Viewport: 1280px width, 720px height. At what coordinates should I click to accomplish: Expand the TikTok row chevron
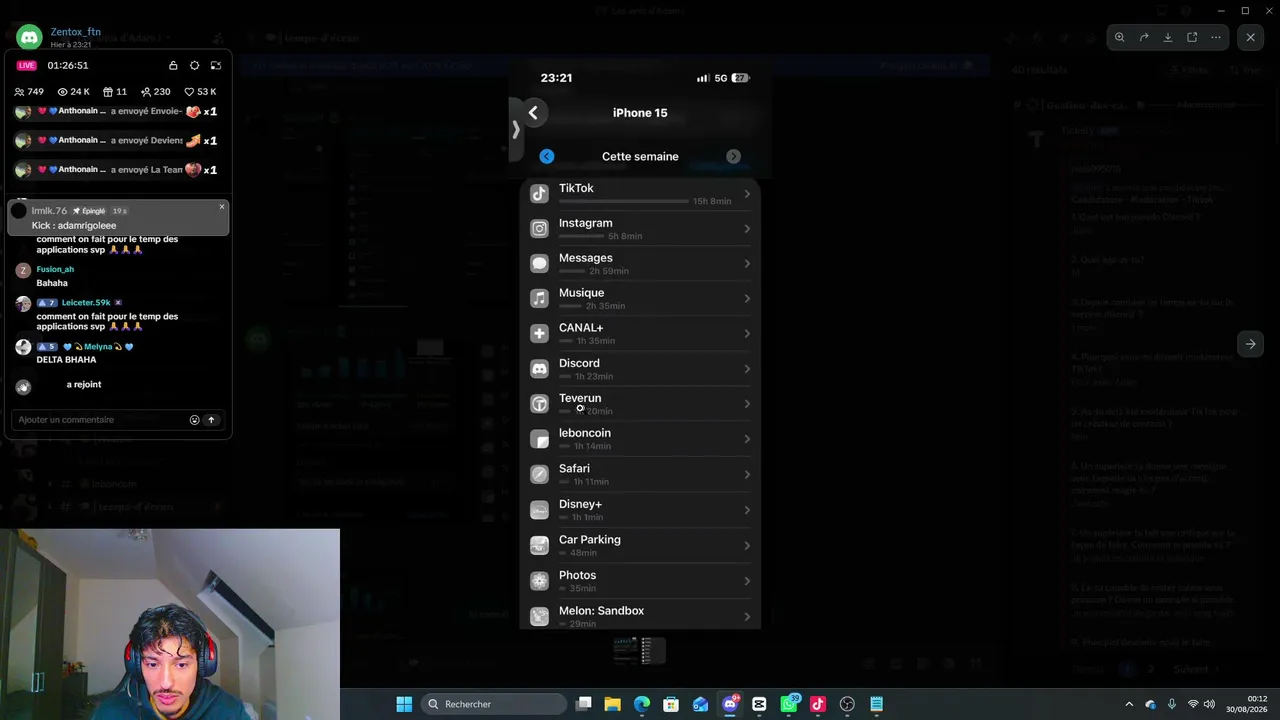coord(747,194)
